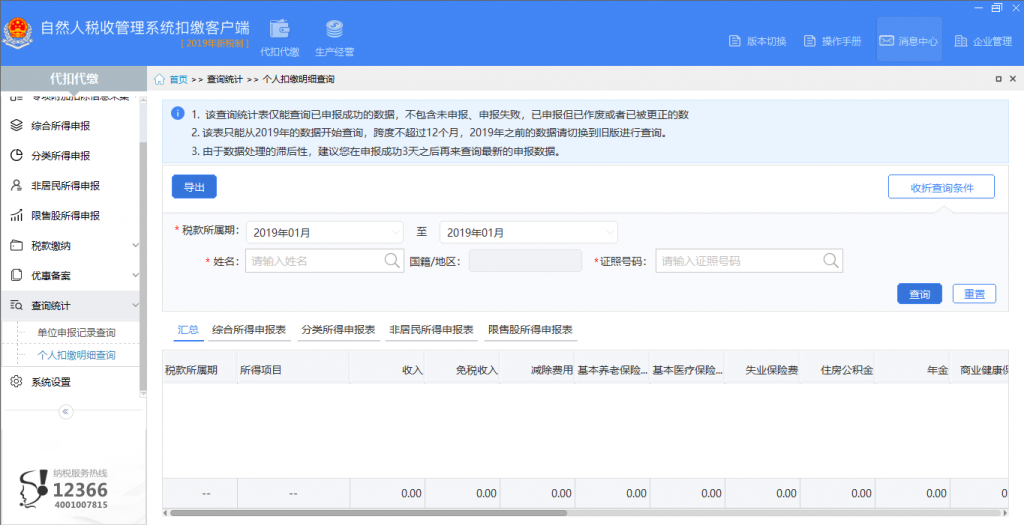1024x525 pixels.
Task: Click the 代扣代缴 sidebar header
Action: pyautogui.click(x=74, y=78)
